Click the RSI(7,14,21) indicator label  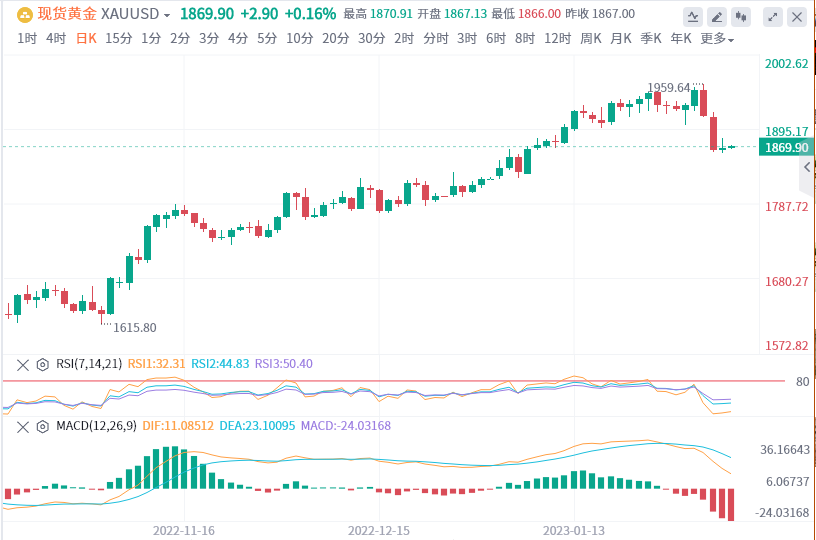(x=89, y=364)
